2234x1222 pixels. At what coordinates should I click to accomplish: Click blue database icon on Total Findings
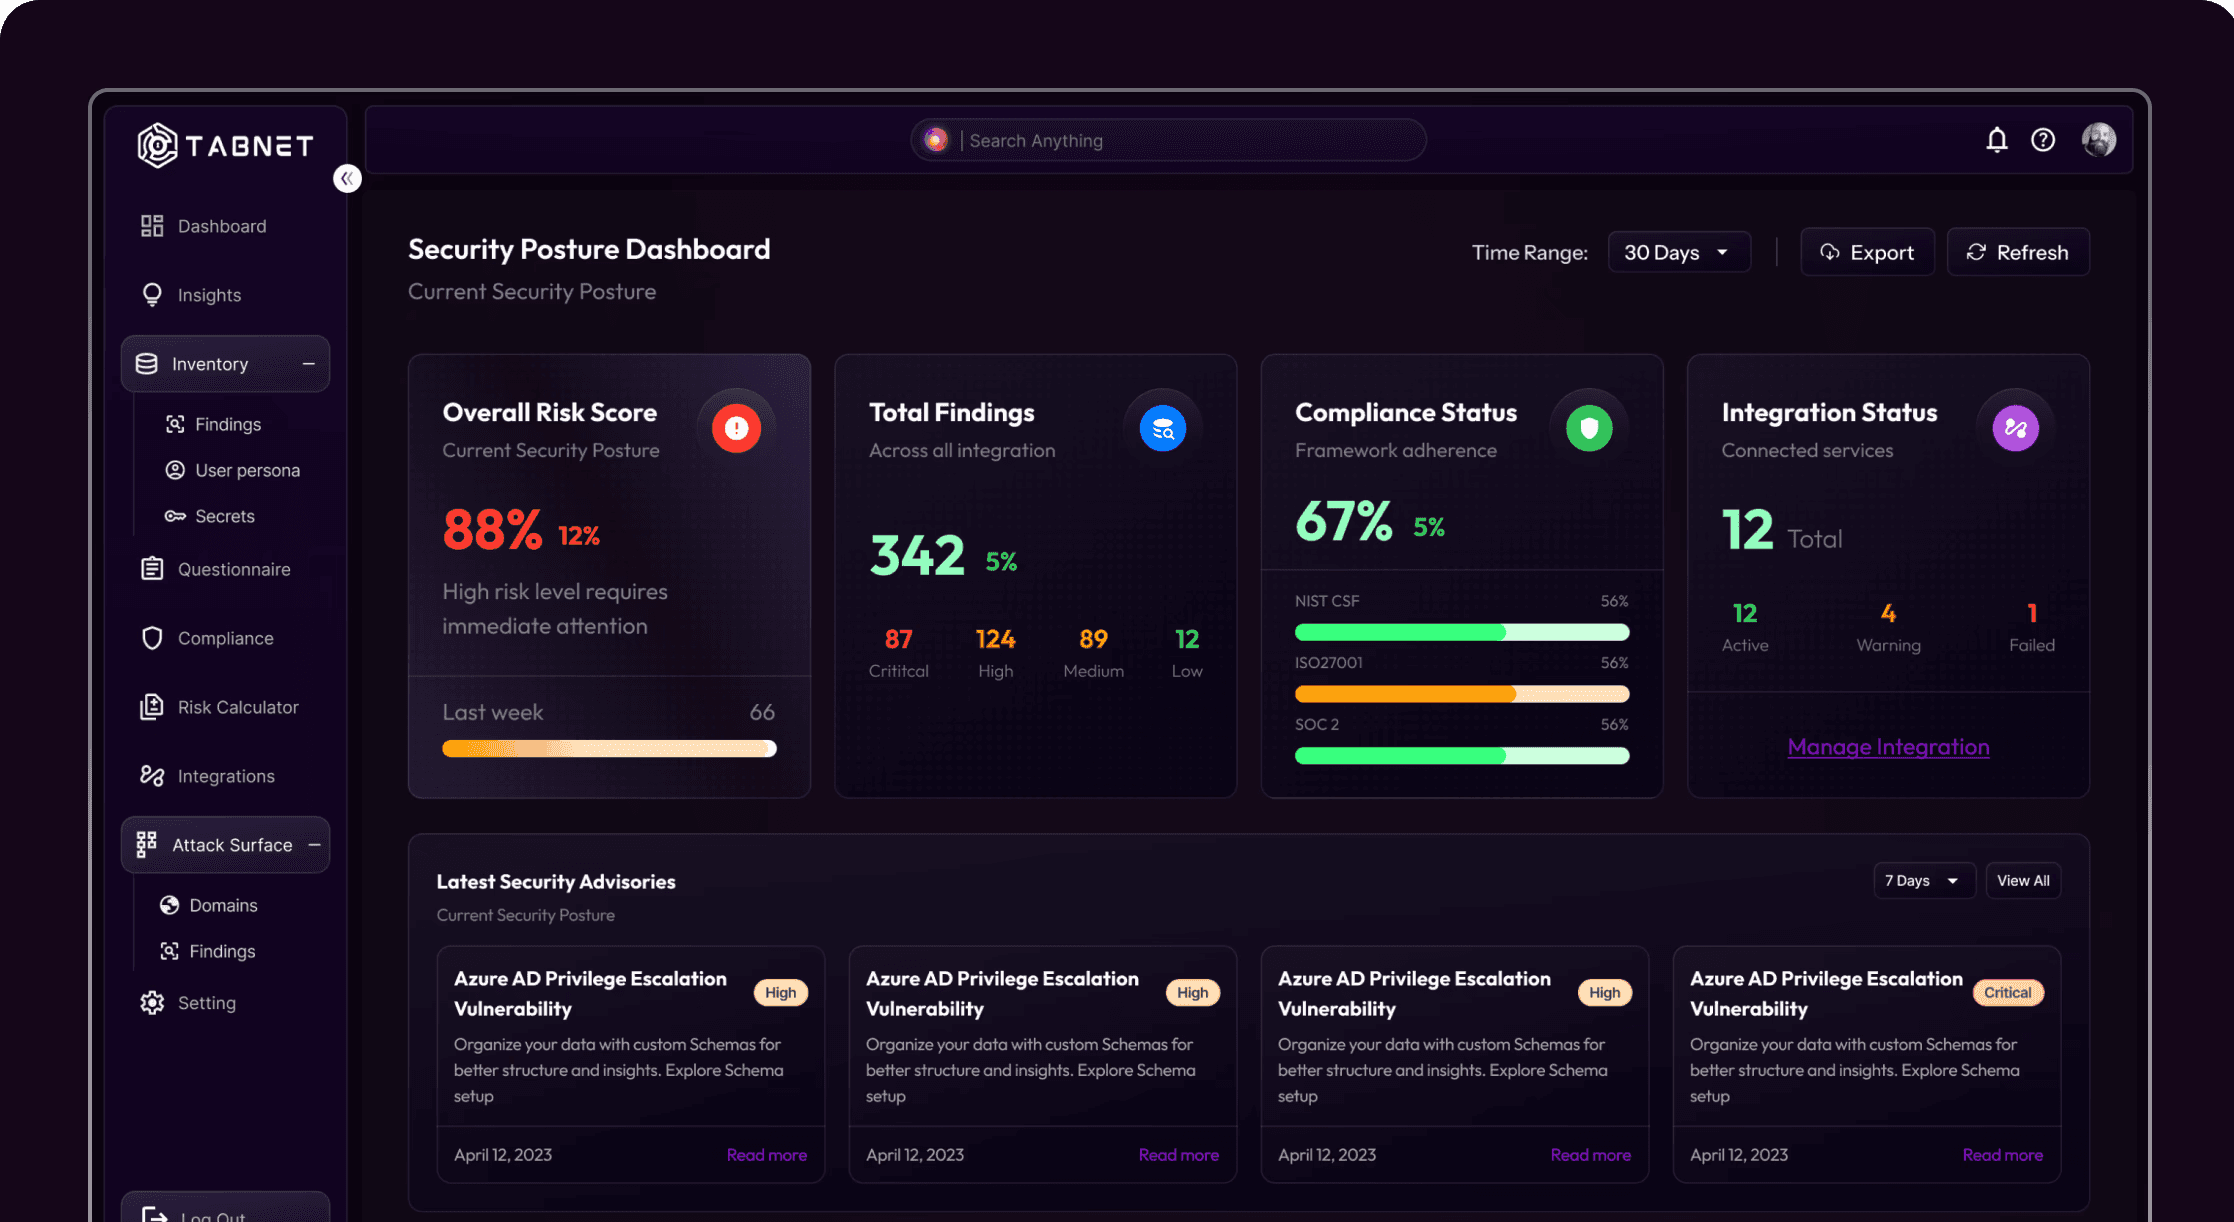pyautogui.click(x=1162, y=428)
